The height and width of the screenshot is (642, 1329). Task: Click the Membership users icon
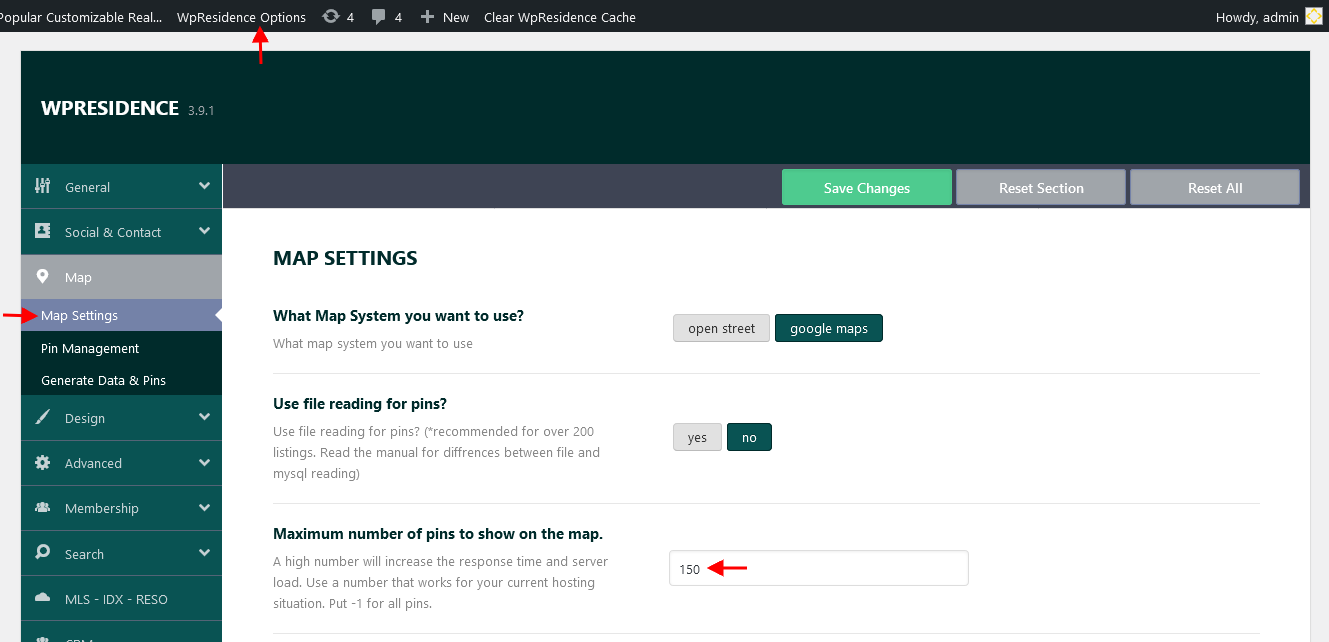point(42,508)
